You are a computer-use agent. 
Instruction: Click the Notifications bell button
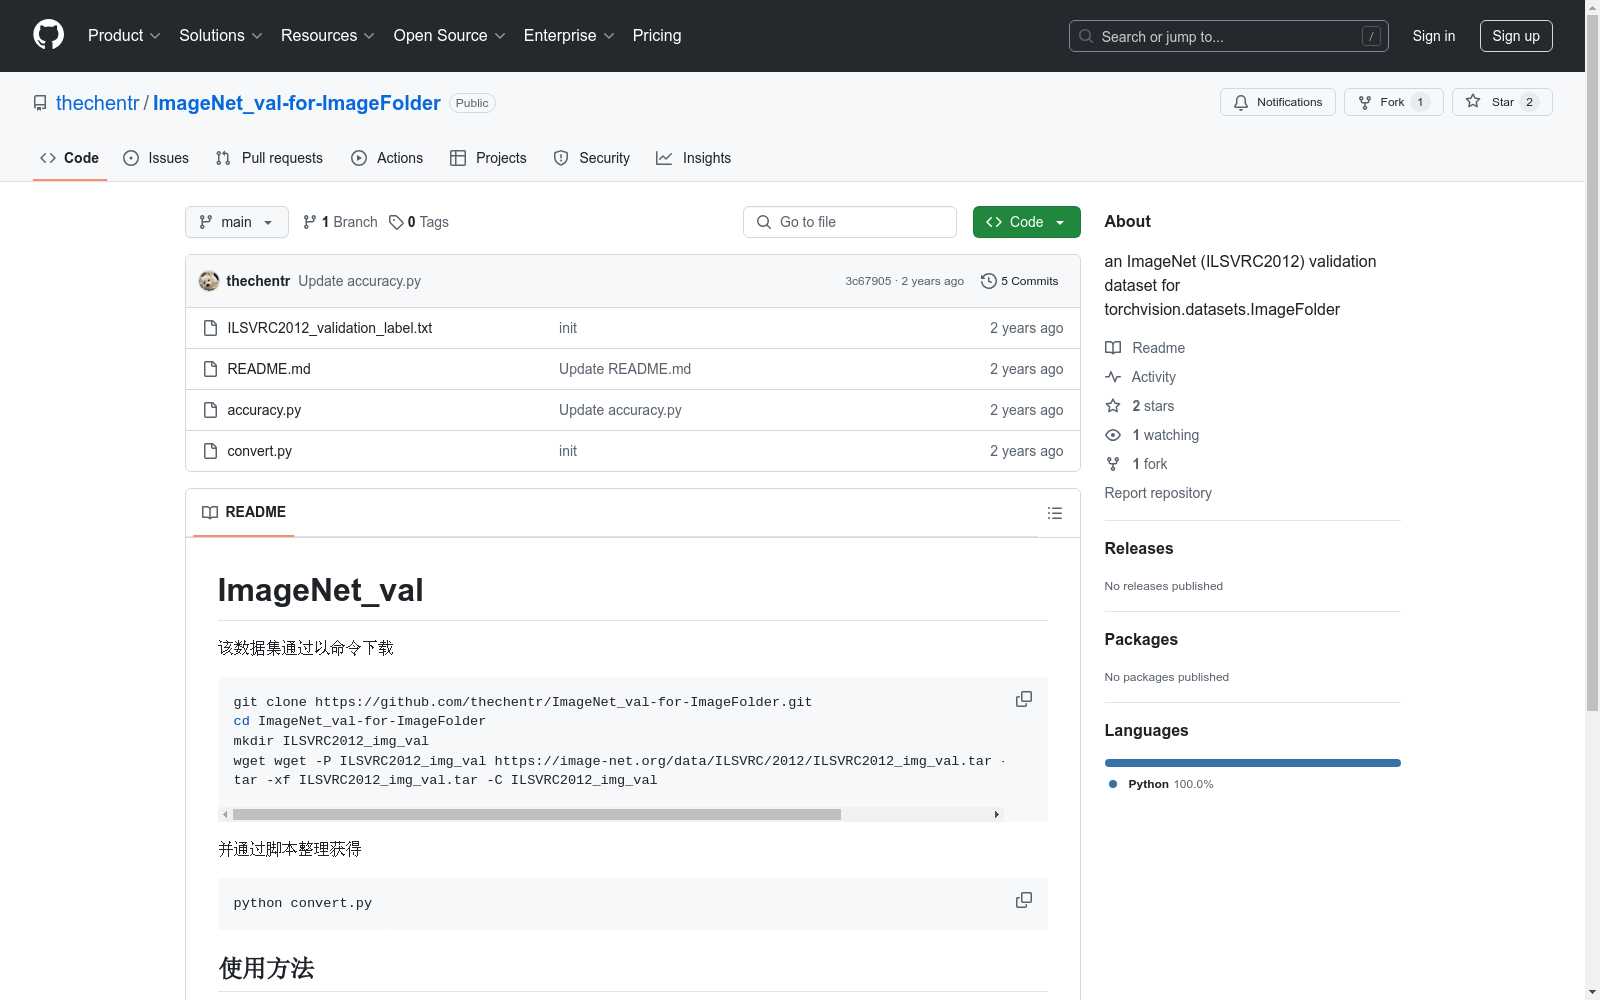[1278, 102]
